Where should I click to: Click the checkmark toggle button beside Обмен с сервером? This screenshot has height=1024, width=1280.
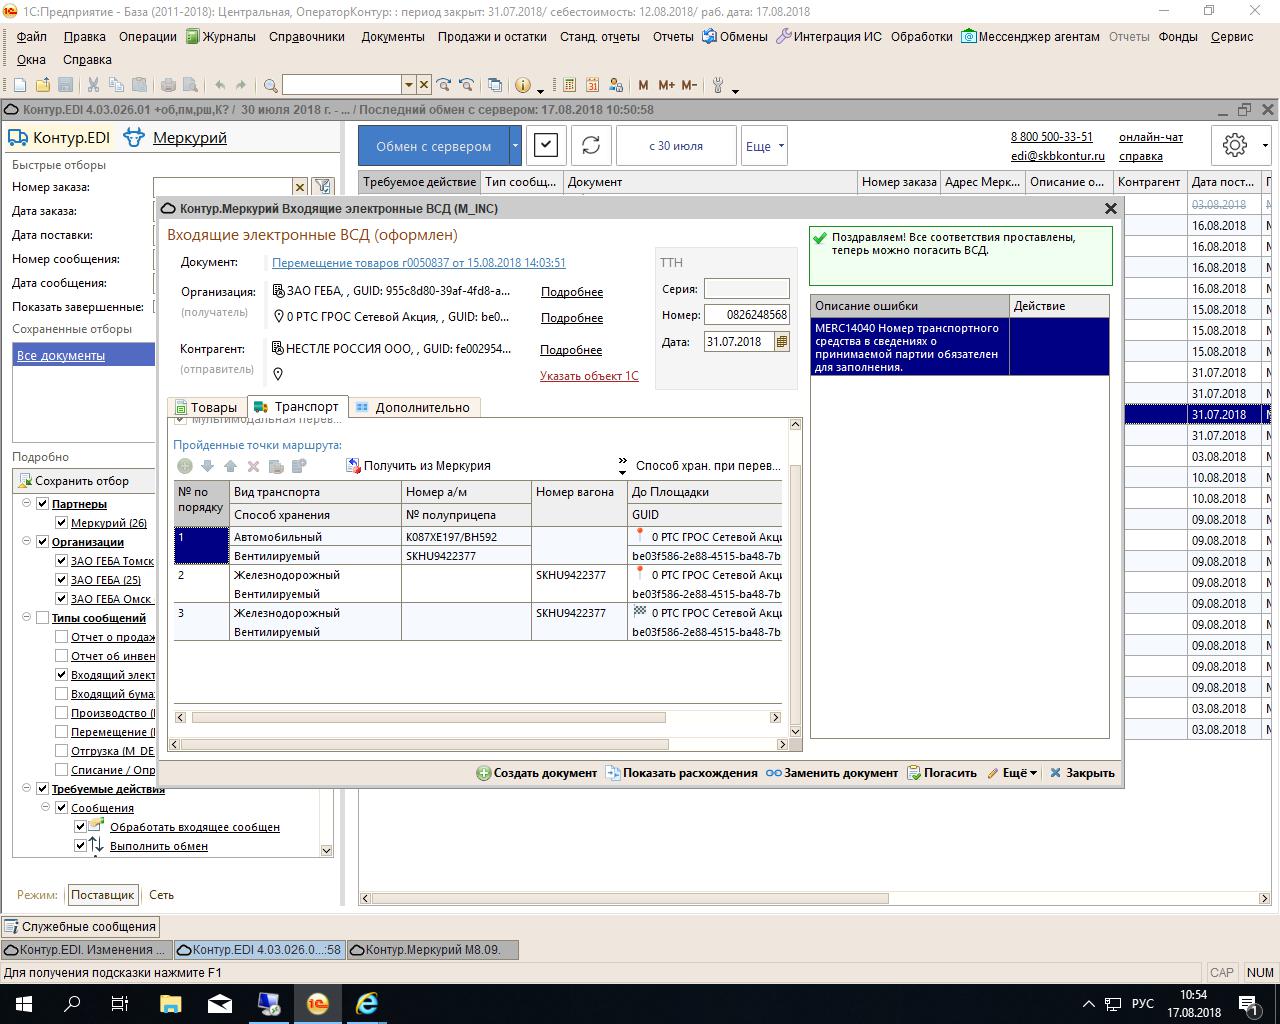pos(545,145)
